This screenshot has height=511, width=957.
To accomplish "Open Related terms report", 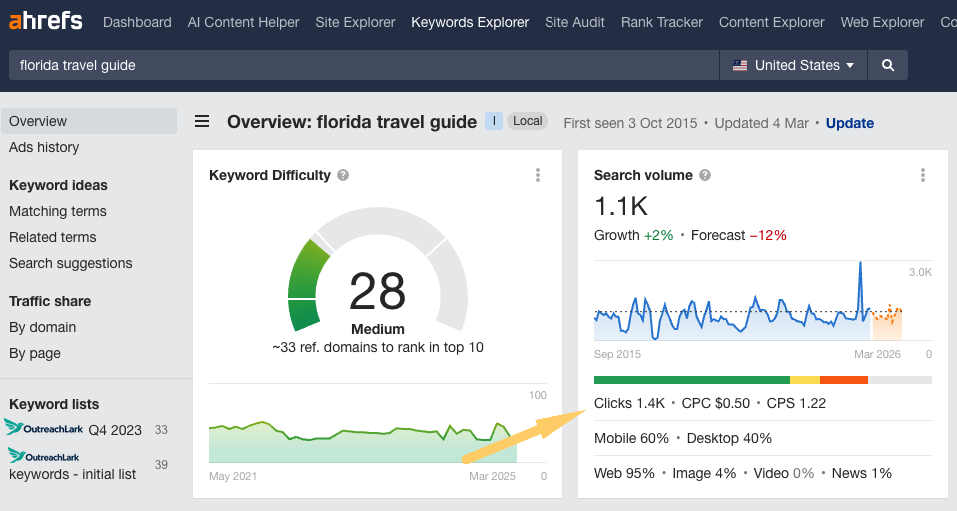I will (52, 237).
